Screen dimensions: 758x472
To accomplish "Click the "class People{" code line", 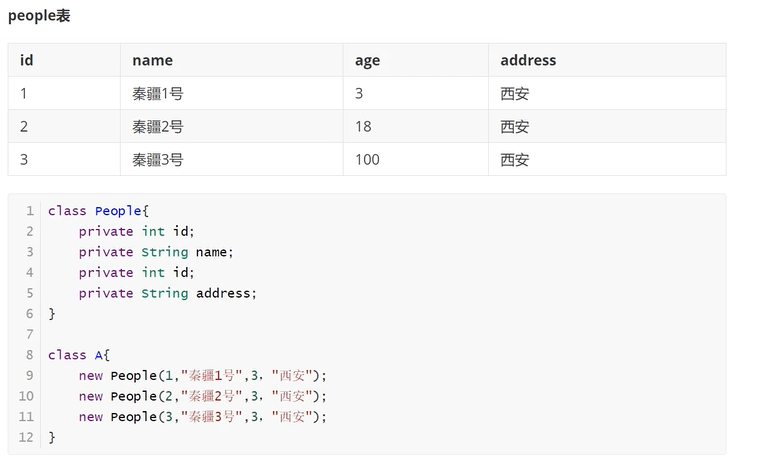I will pyautogui.click(x=98, y=211).
